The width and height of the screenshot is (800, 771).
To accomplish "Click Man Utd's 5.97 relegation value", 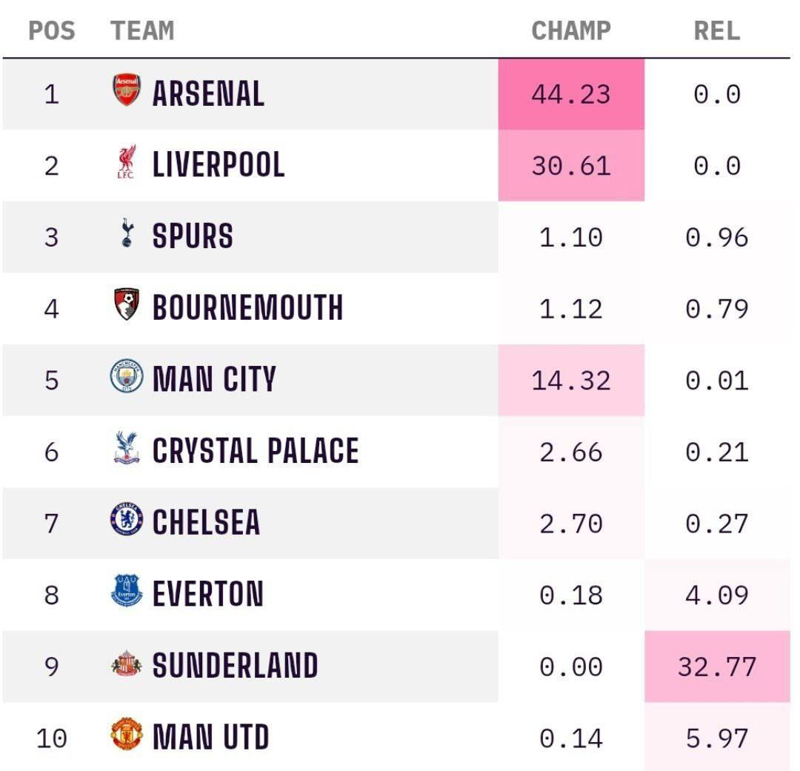I will [717, 738].
